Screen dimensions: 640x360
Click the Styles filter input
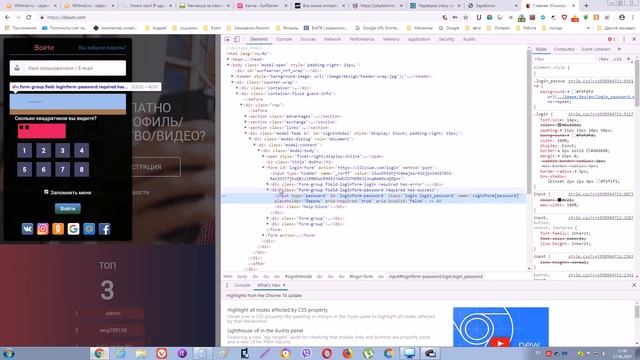[564, 59]
